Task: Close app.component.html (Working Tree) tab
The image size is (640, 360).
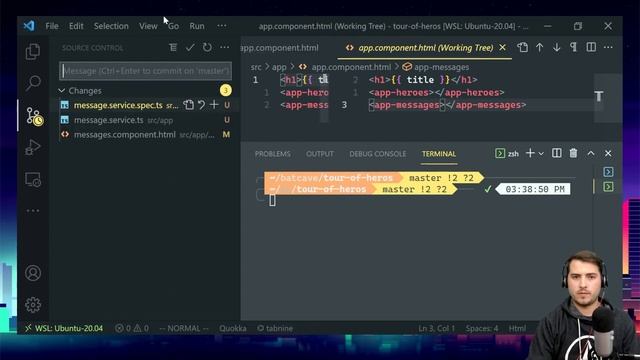Action: (502, 48)
